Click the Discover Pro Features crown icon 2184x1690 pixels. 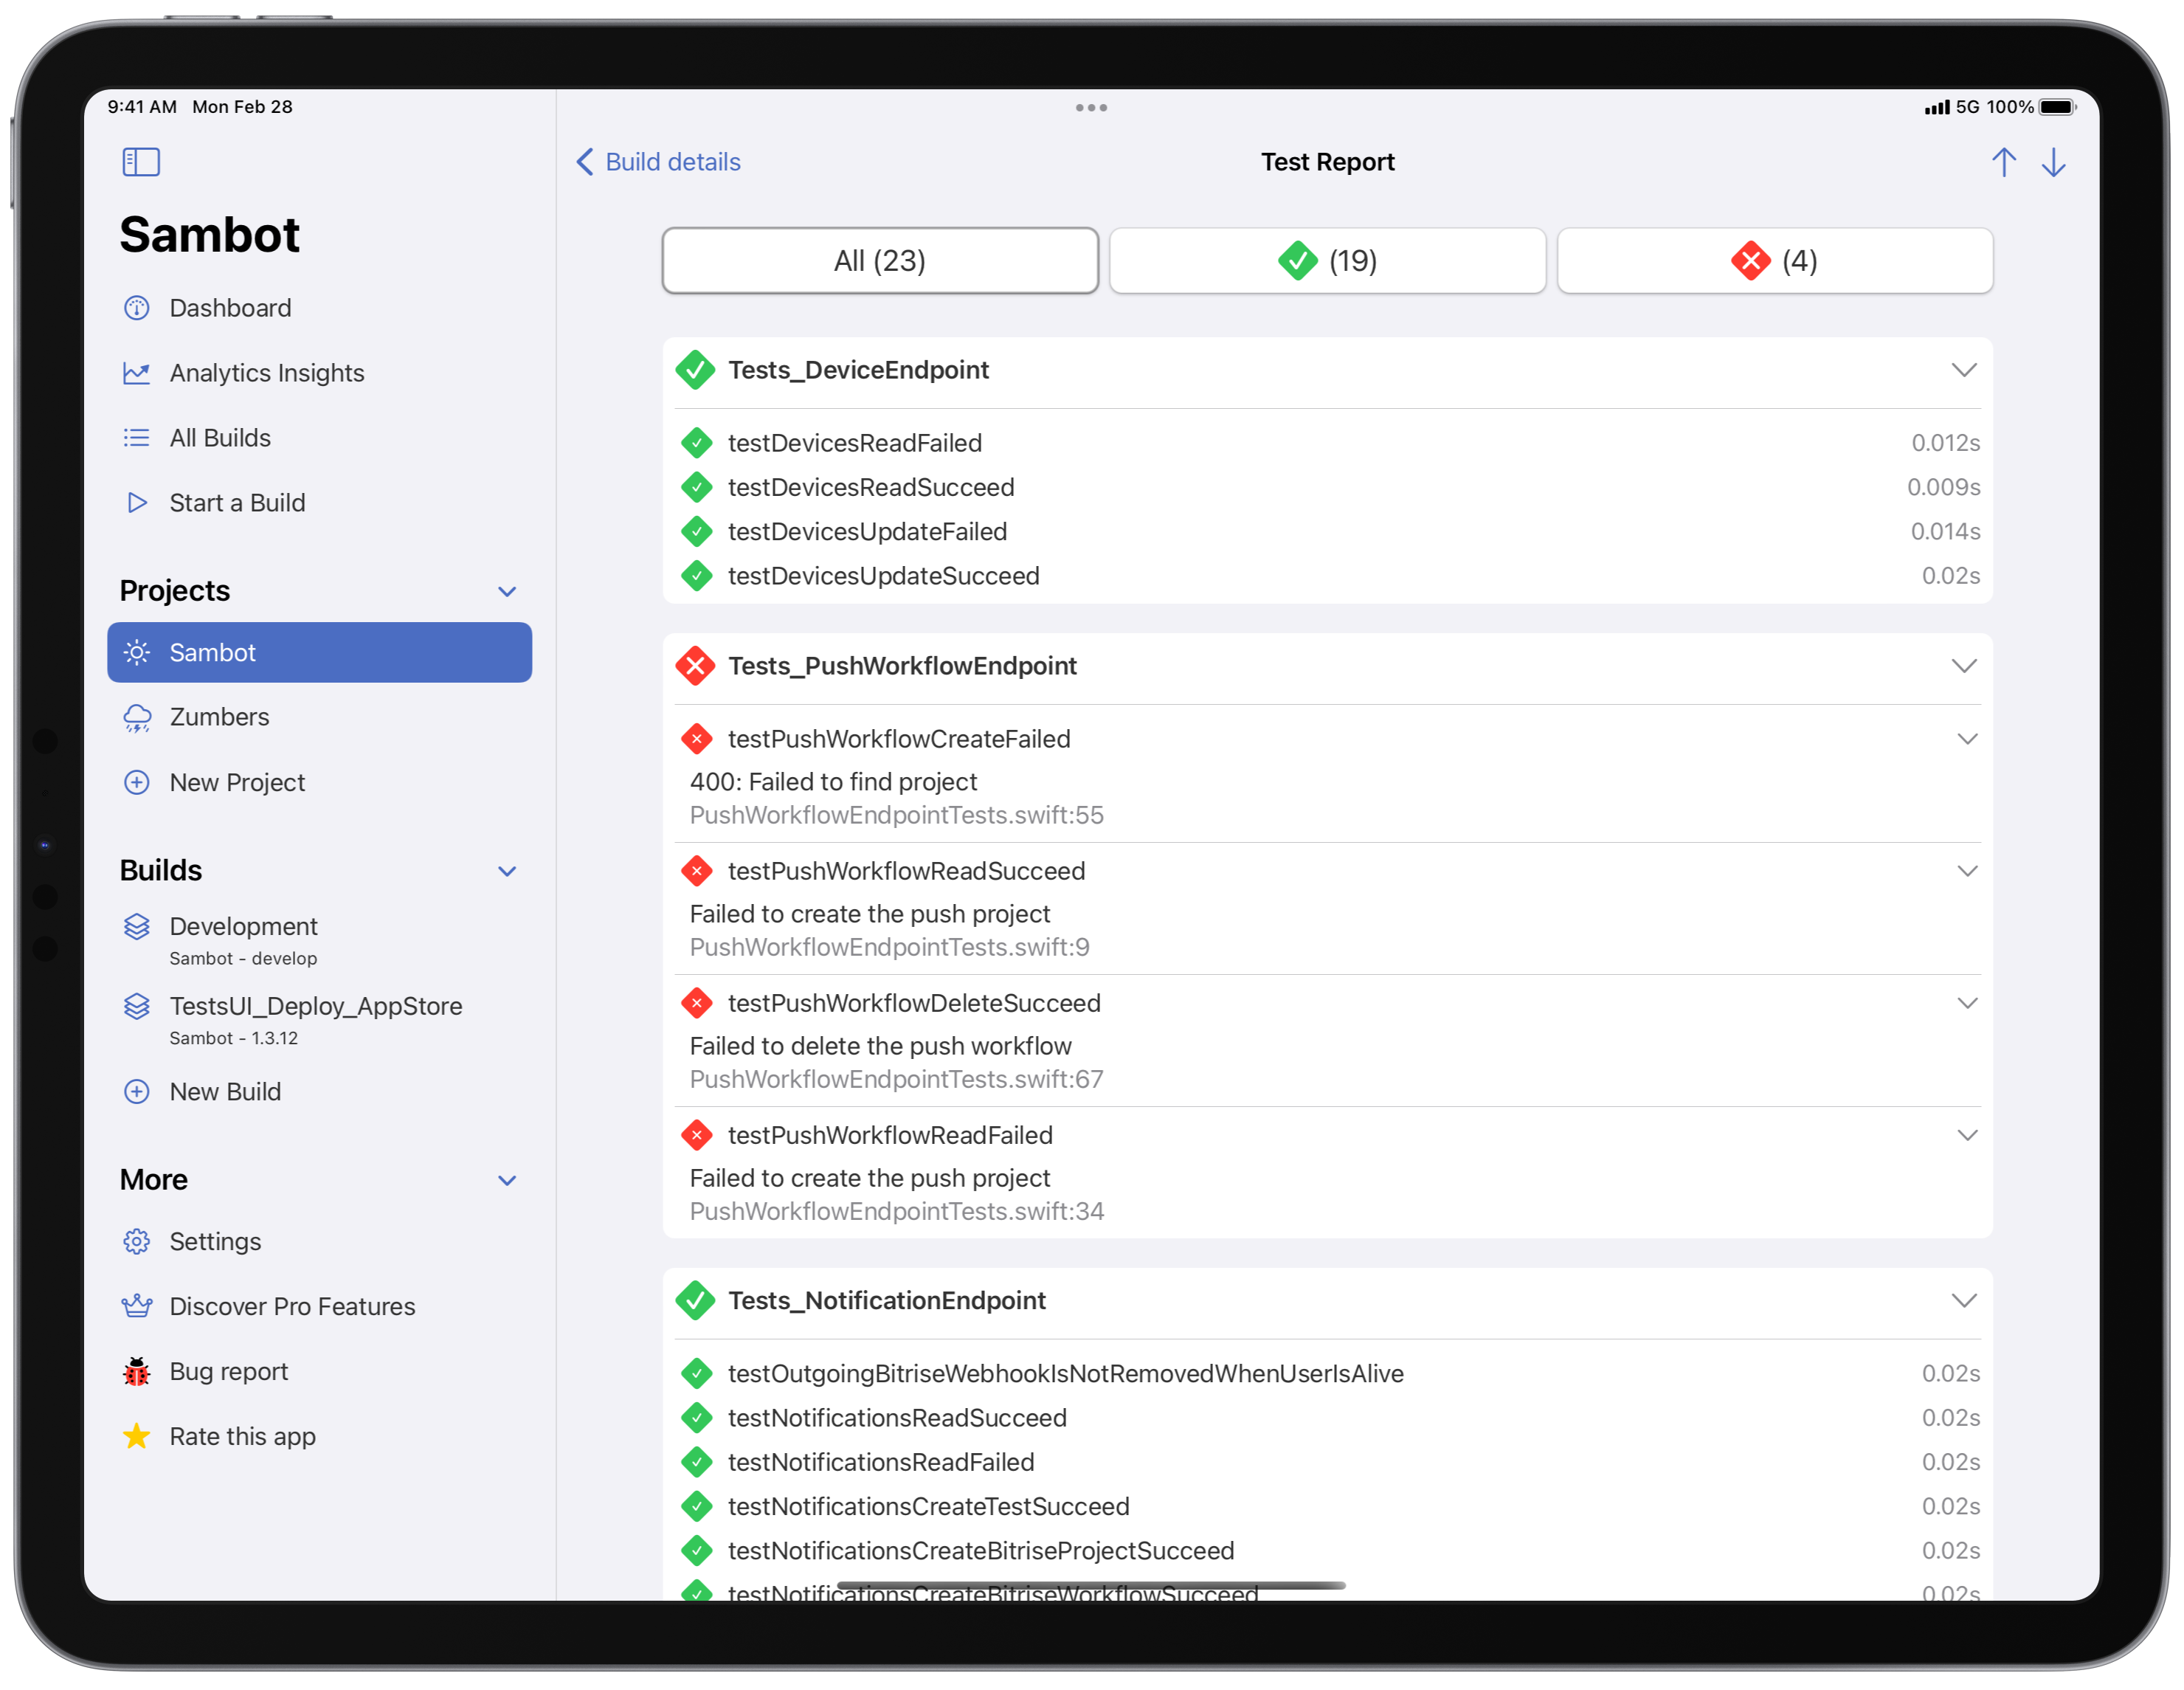click(x=137, y=1307)
